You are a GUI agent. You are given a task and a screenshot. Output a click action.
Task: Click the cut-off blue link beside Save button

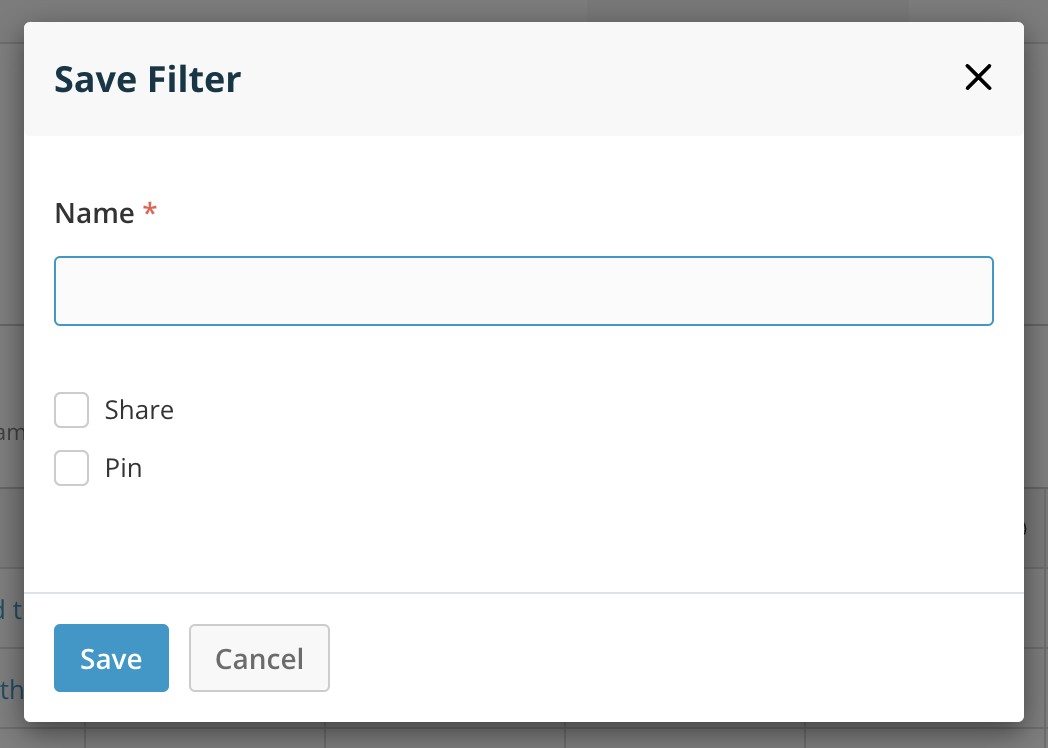[11, 690]
